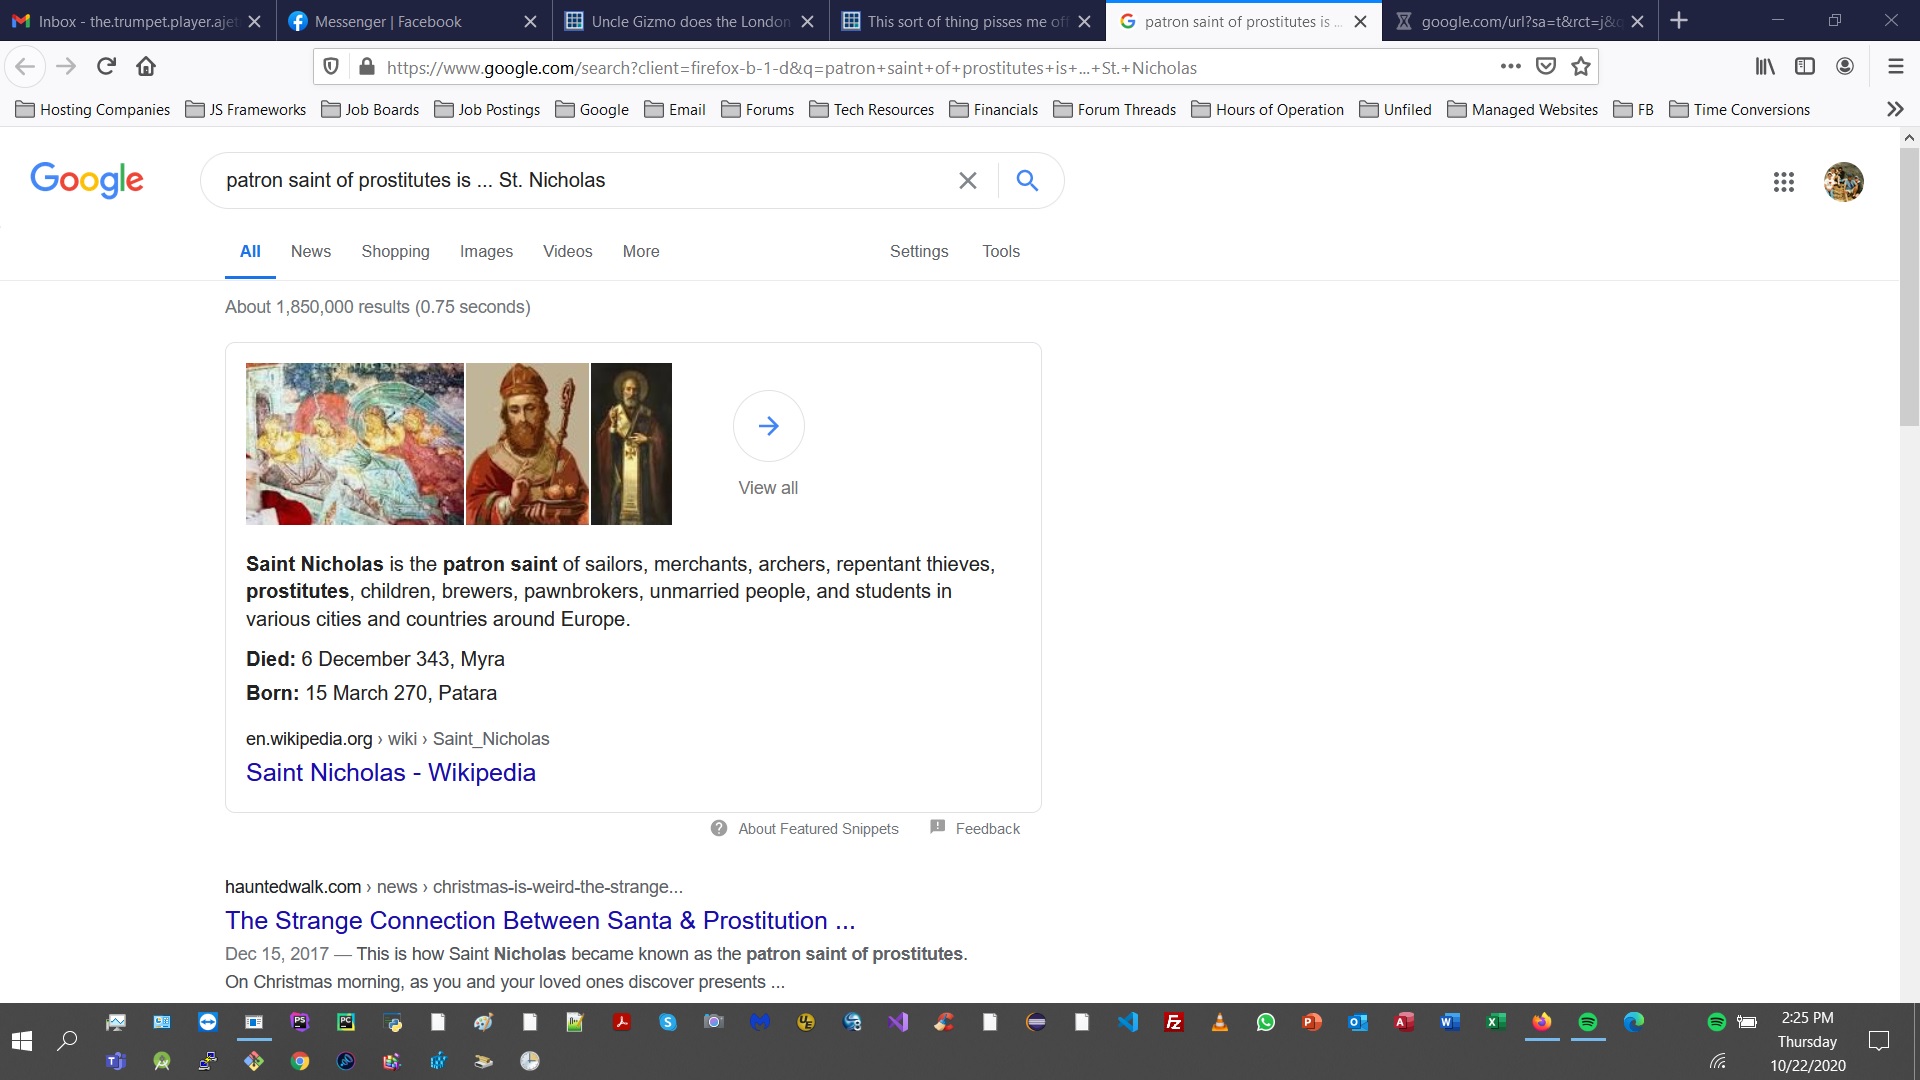Open the Windows Start menu
This screenshot has height=1080, width=1920.
pos(22,1041)
